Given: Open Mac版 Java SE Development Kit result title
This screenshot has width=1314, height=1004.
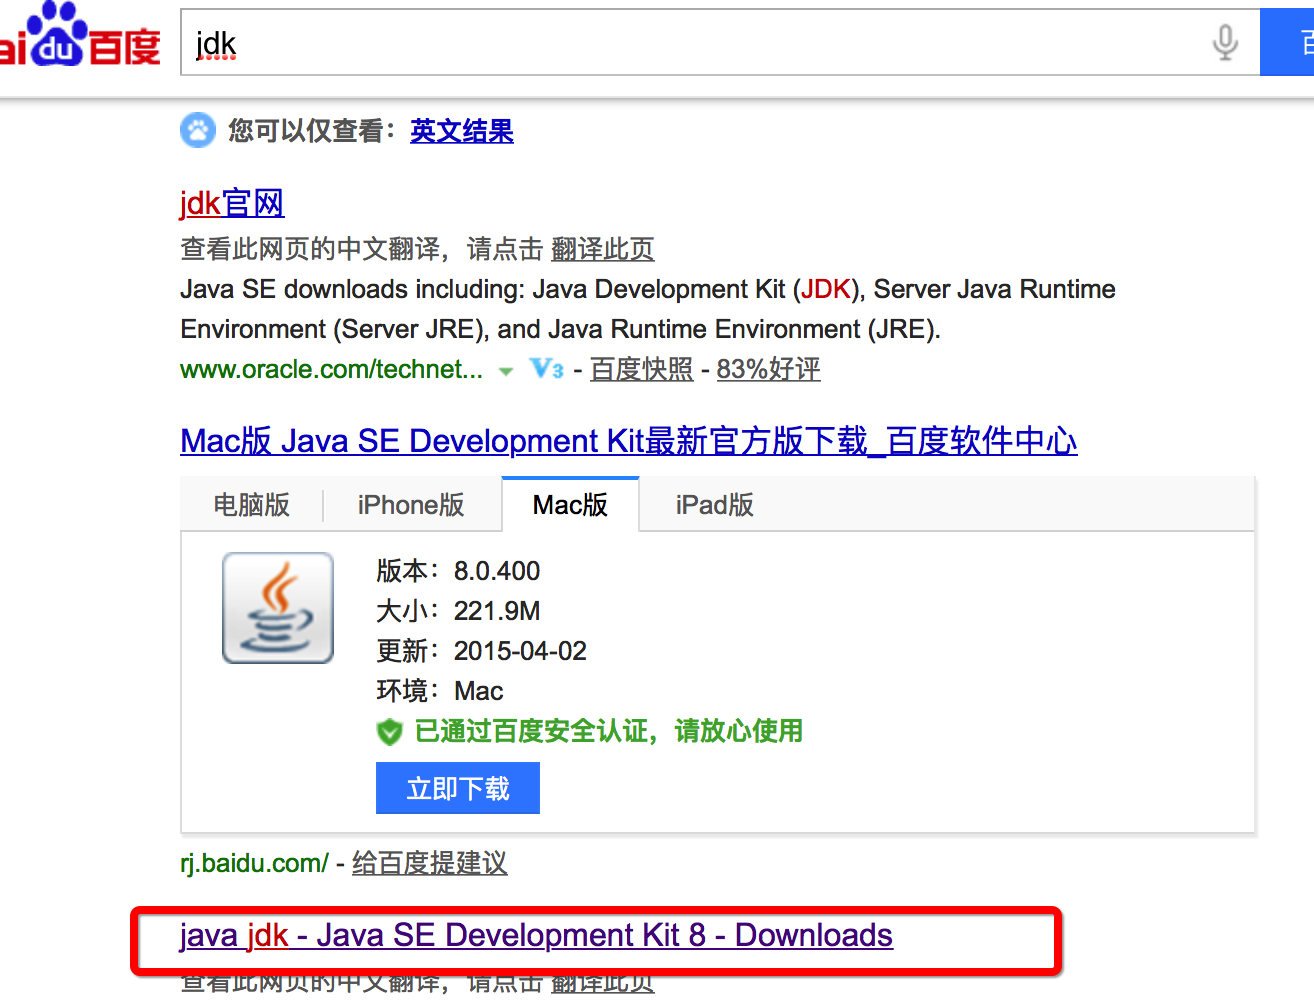Looking at the screenshot, I should pos(629,441).
